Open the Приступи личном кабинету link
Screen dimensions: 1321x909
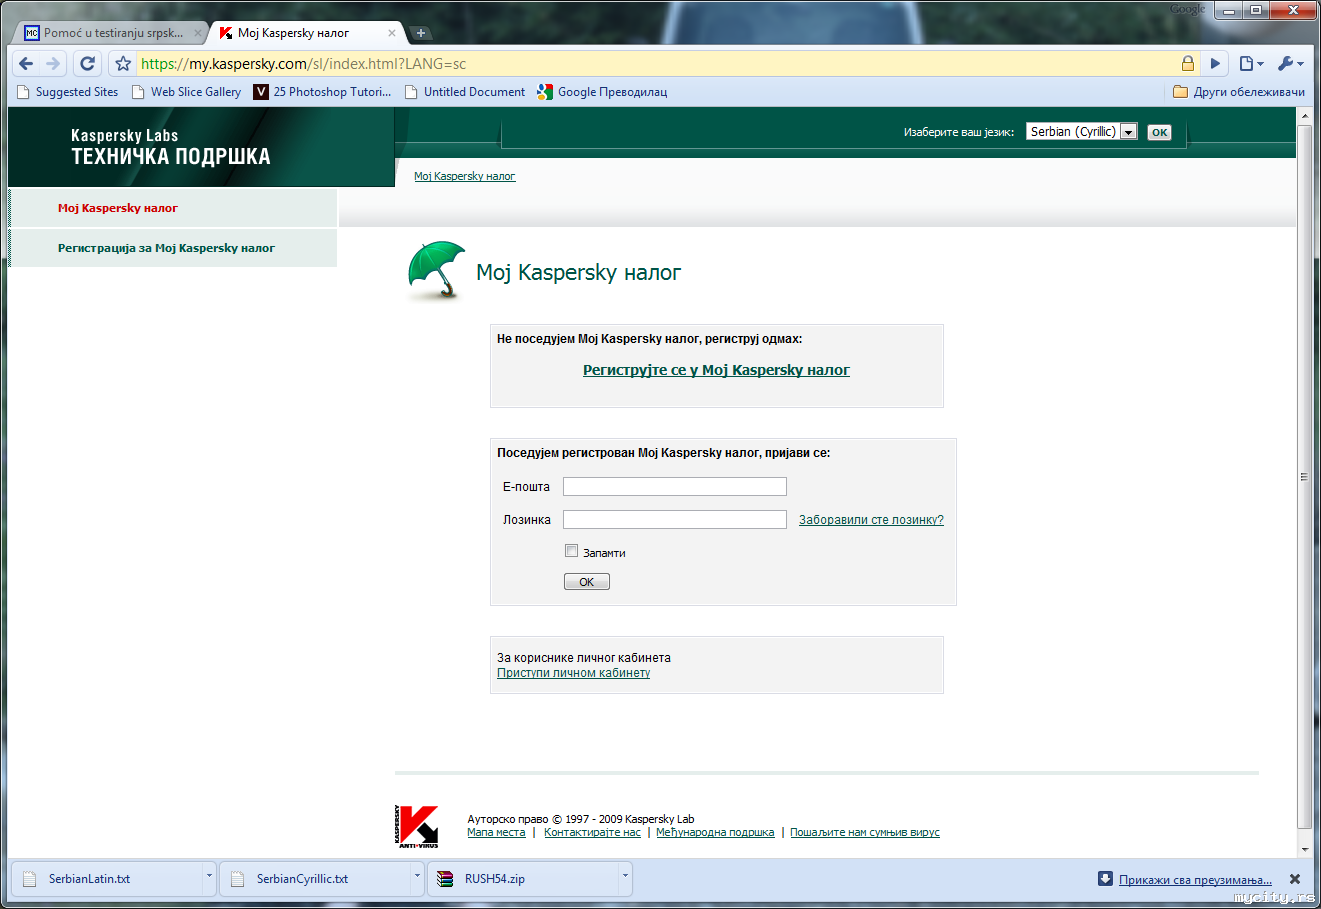pos(574,673)
